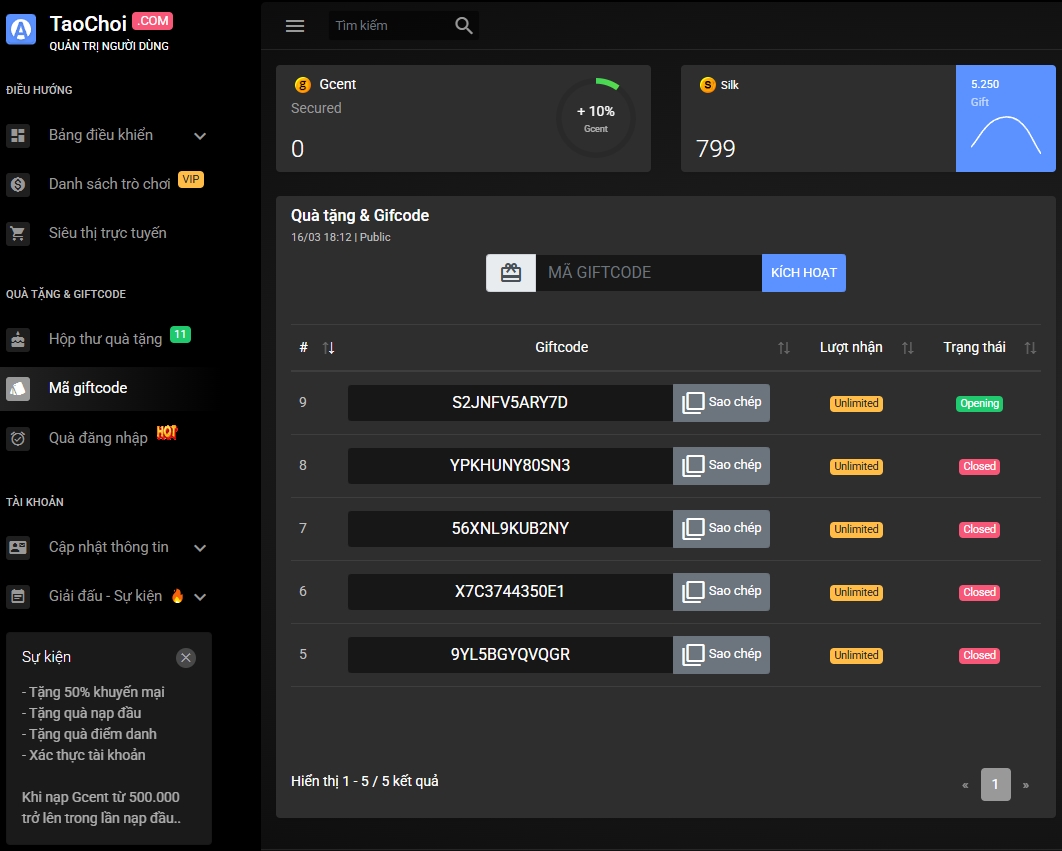Click the hamburger menu icon

tap(295, 26)
